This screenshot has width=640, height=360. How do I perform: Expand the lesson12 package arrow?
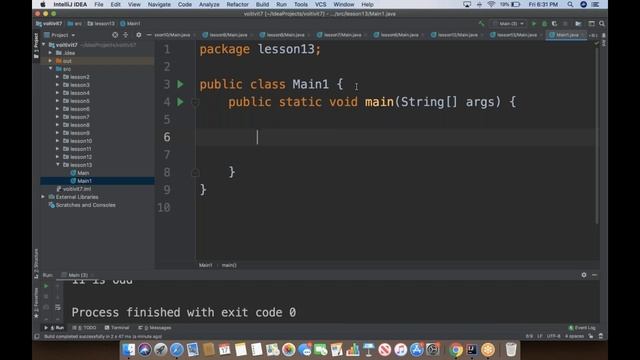tap(58, 157)
